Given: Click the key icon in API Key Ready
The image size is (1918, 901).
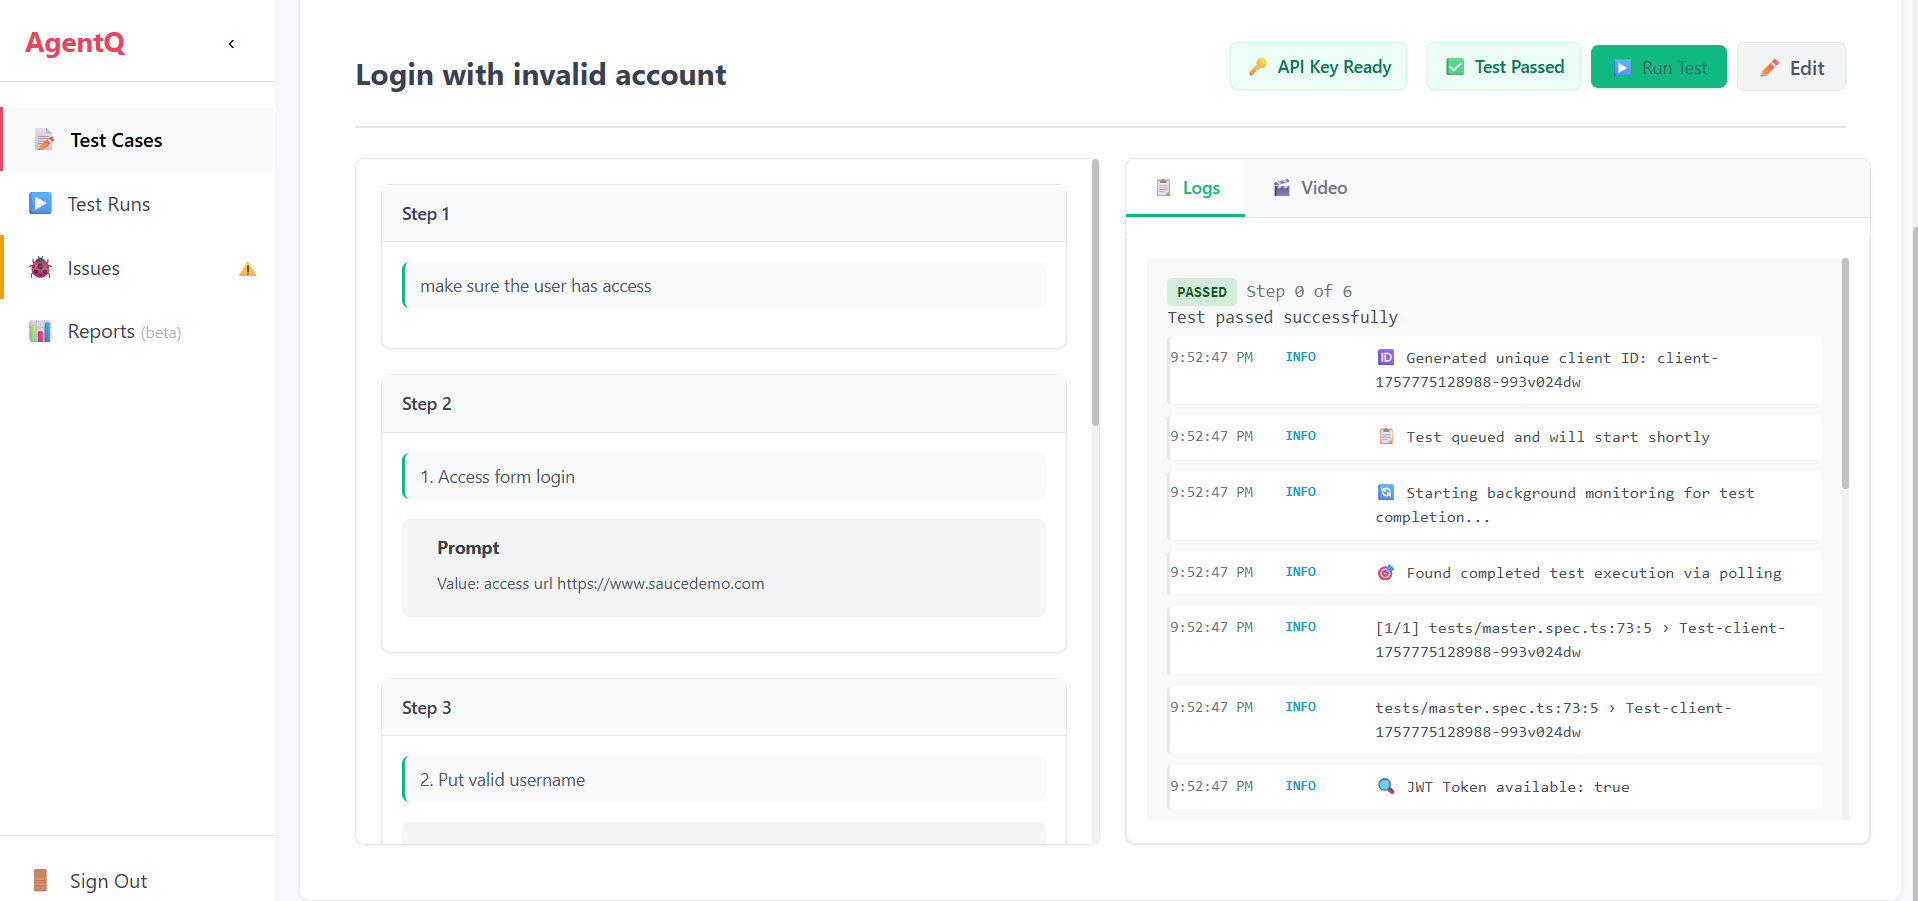Looking at the screenshot, I should 1258,66.
